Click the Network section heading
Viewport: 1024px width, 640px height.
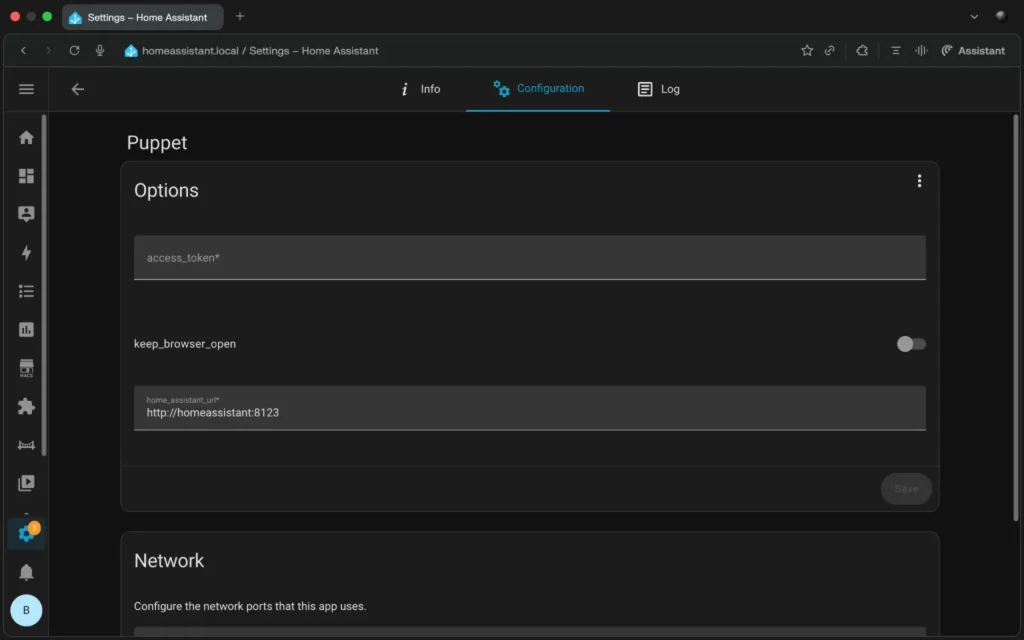(x=169, y=560)
